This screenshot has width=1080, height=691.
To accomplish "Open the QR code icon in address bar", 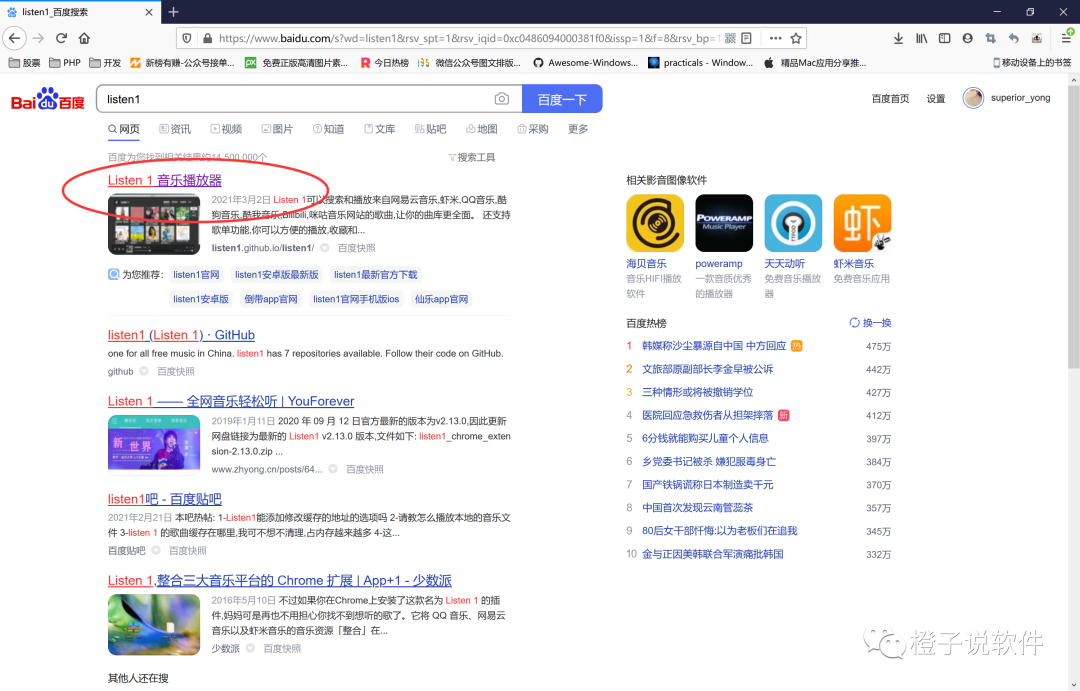I will coord(730,39).
